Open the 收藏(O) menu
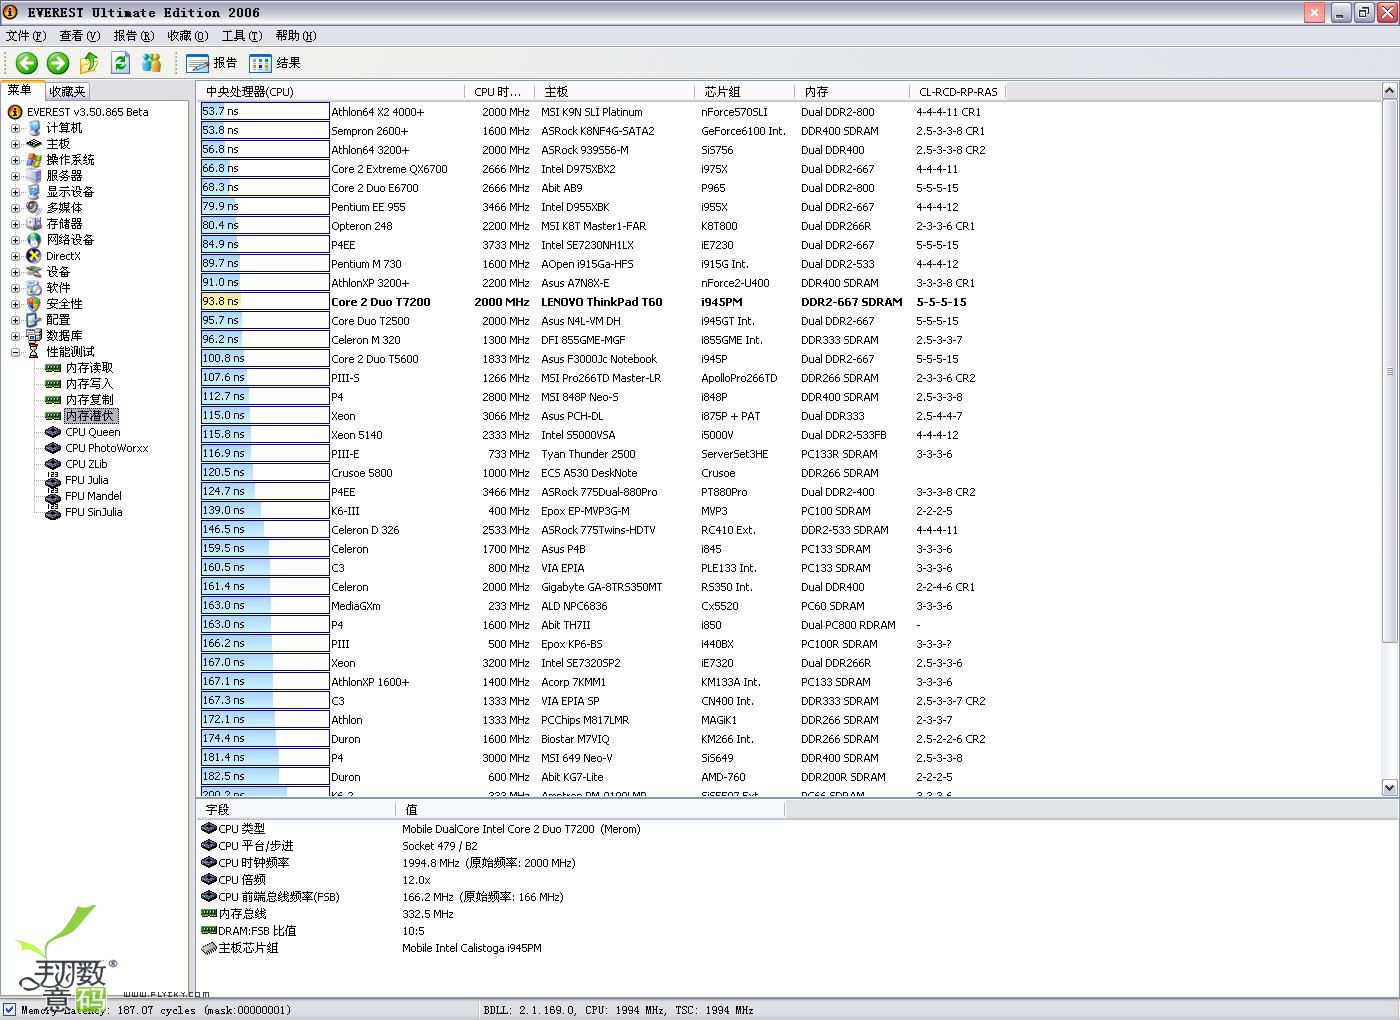 click(x=188, y=36)
